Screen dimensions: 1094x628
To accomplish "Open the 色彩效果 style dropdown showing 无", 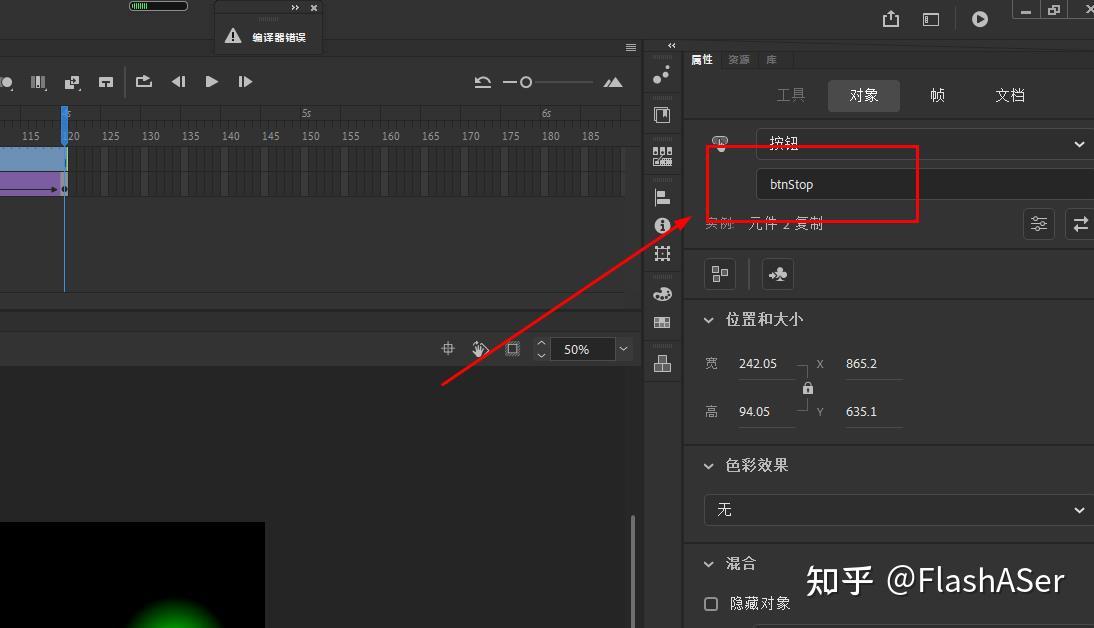I will [x=897, y=510].
